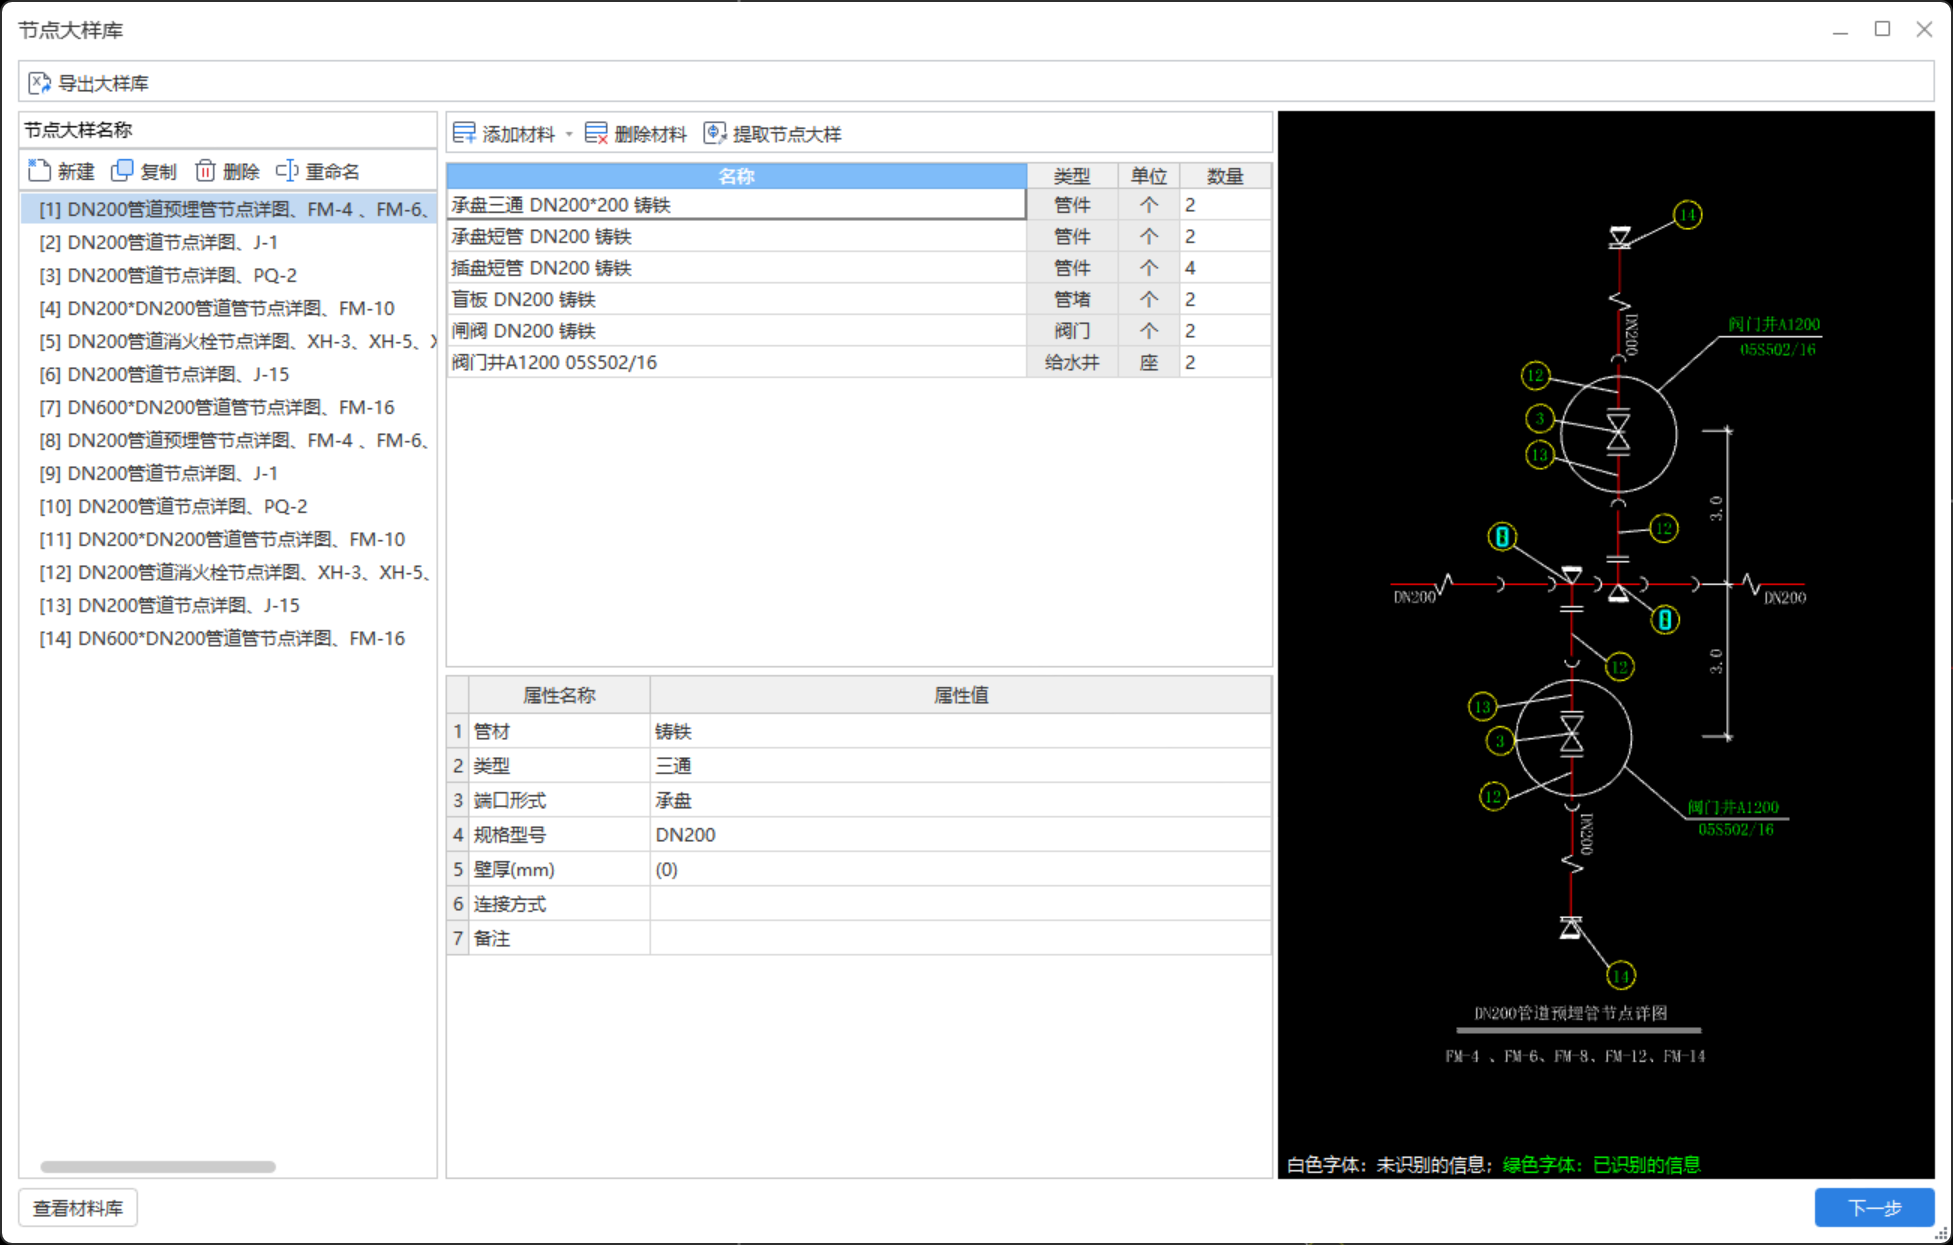Select node [13] DN200管道节点详图、J-15
Viewport: 1953px width, 1245px height.
click(229, 605)
